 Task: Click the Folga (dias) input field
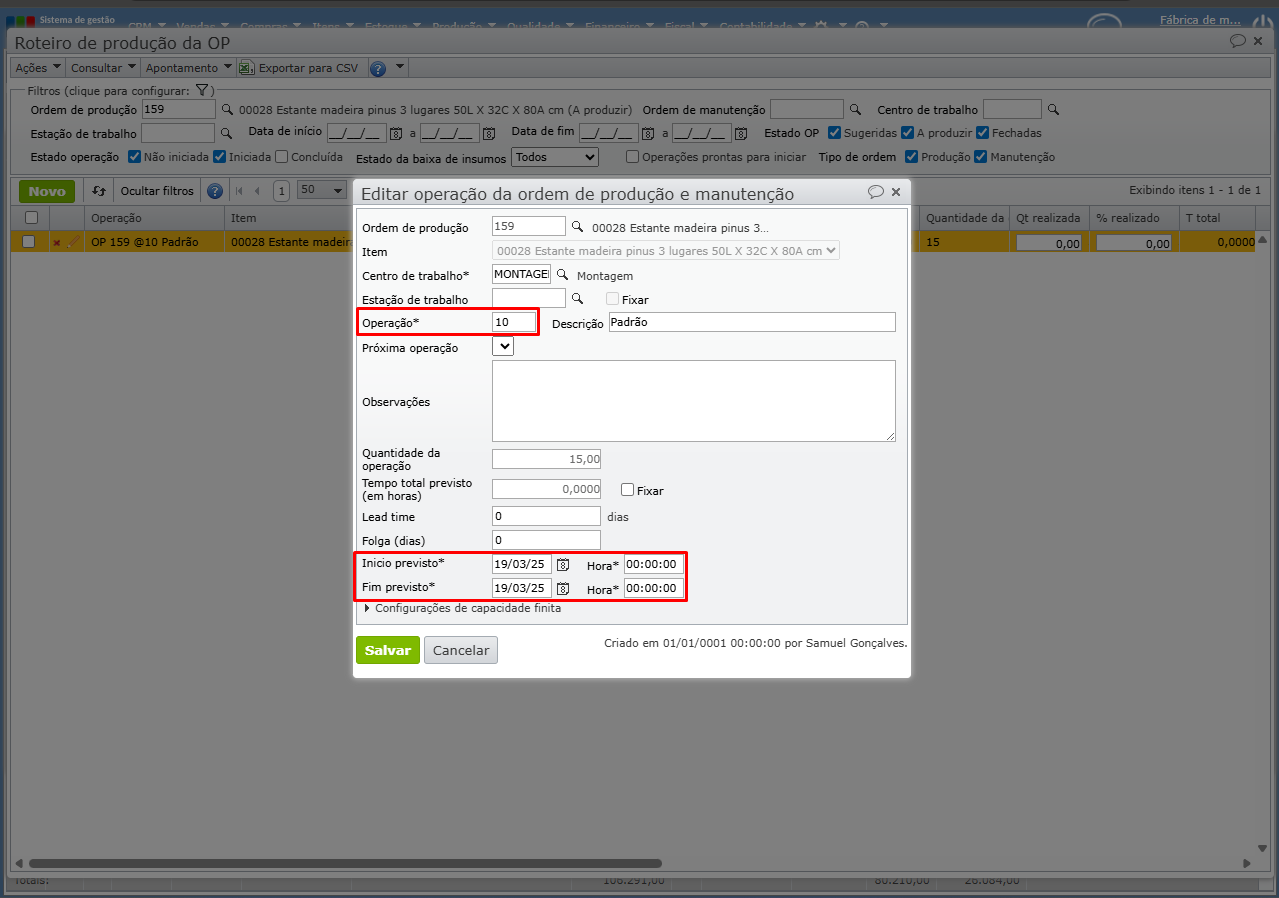547,540
